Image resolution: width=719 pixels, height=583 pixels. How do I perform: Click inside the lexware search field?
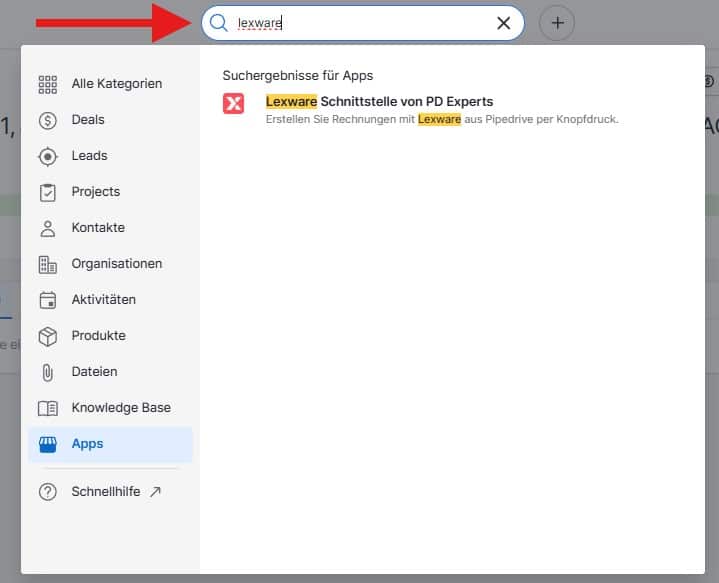tap(363, 23)
